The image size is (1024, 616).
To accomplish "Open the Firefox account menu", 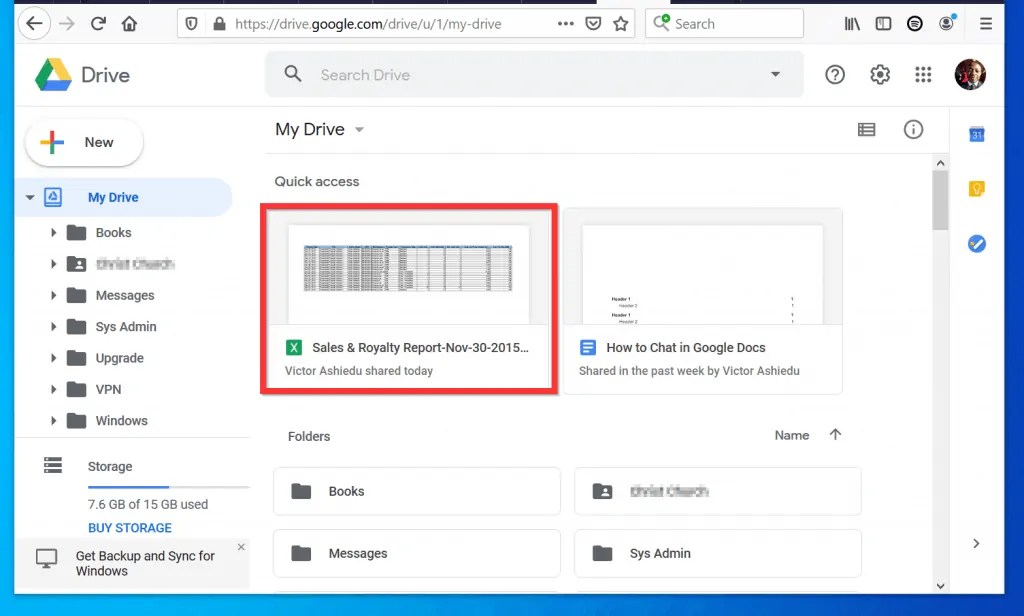I will 946,22.
